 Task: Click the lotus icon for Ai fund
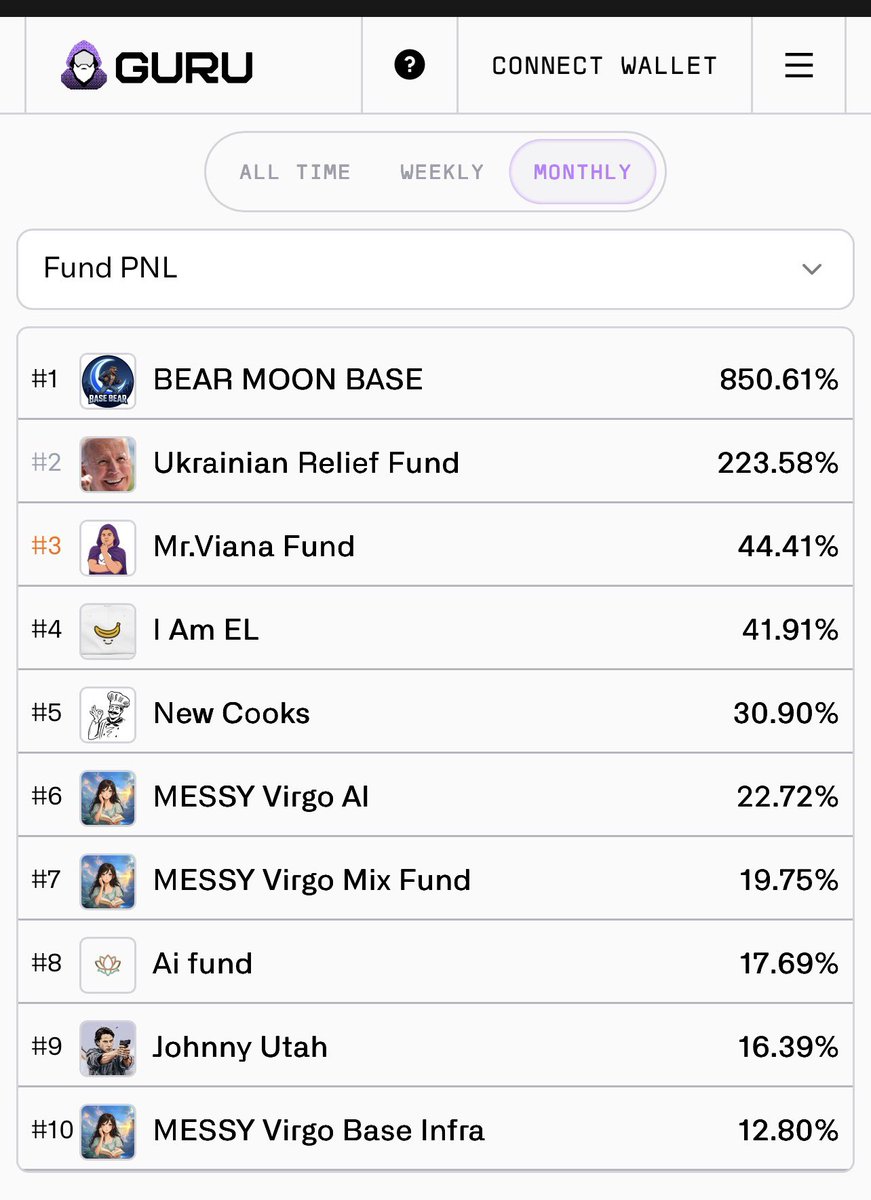(x=108, y=964)
